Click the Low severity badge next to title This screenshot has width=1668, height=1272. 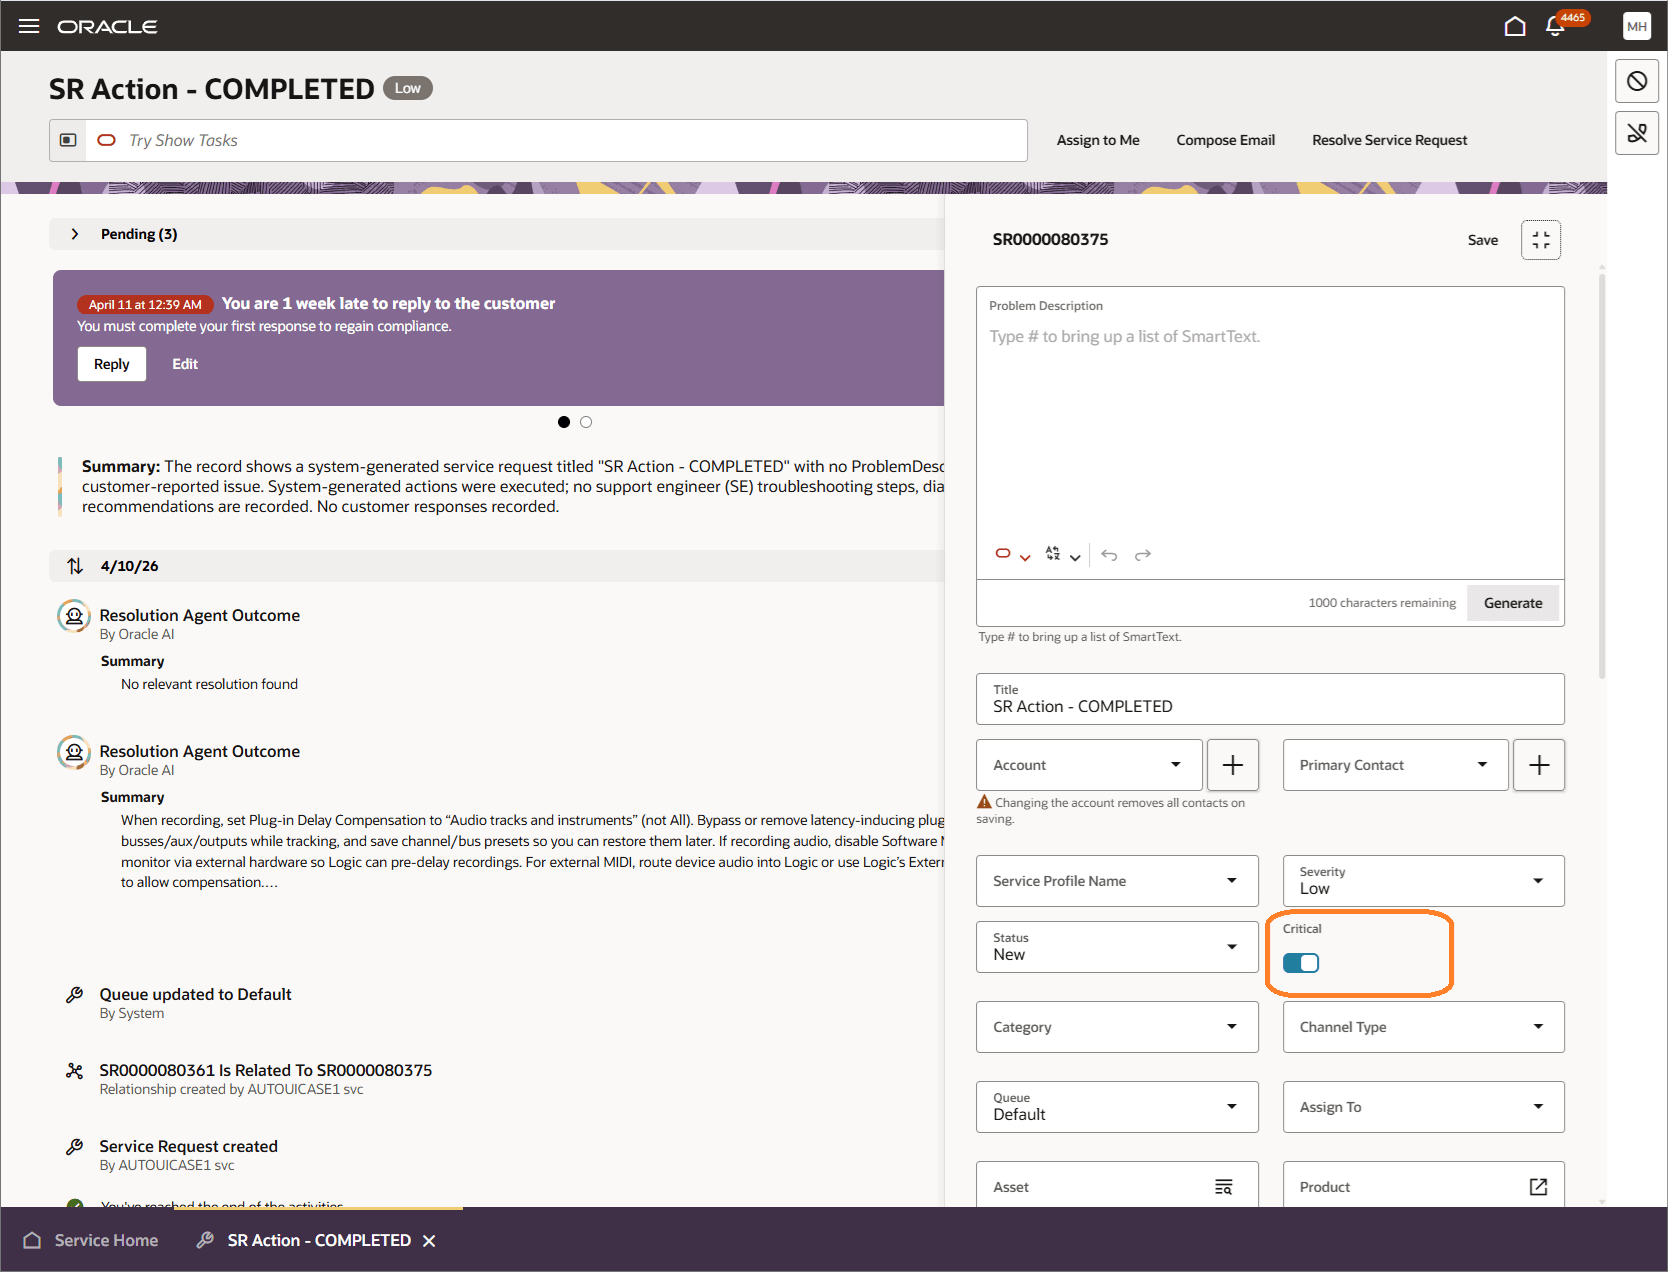(x=408, y=88)
